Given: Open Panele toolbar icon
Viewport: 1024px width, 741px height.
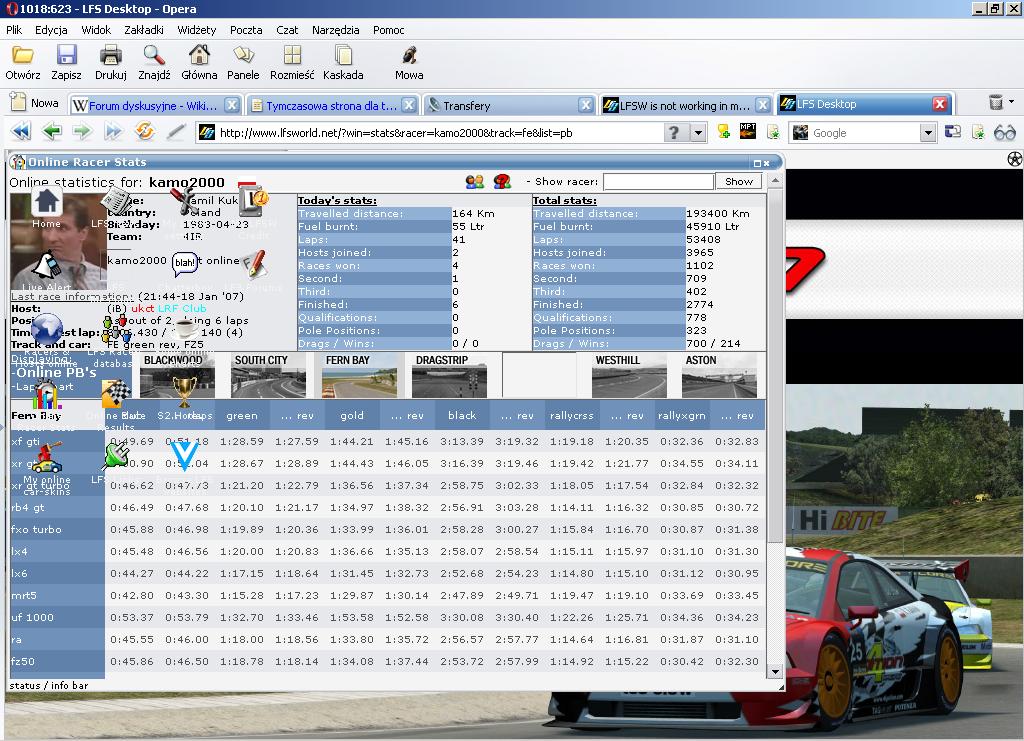Looking at the screenshot, I should [243, 55].
